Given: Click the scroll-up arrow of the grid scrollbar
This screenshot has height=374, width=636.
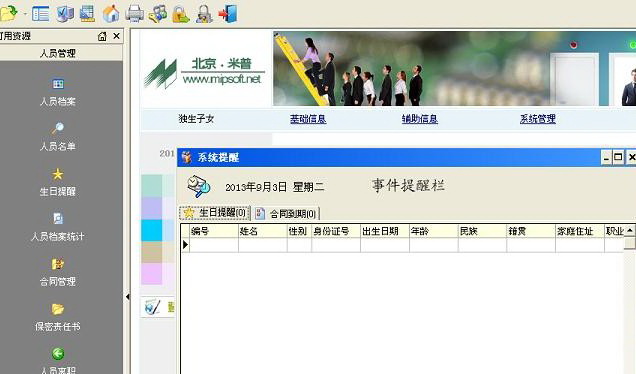Looking at the screenshot, I should (630, 230).
